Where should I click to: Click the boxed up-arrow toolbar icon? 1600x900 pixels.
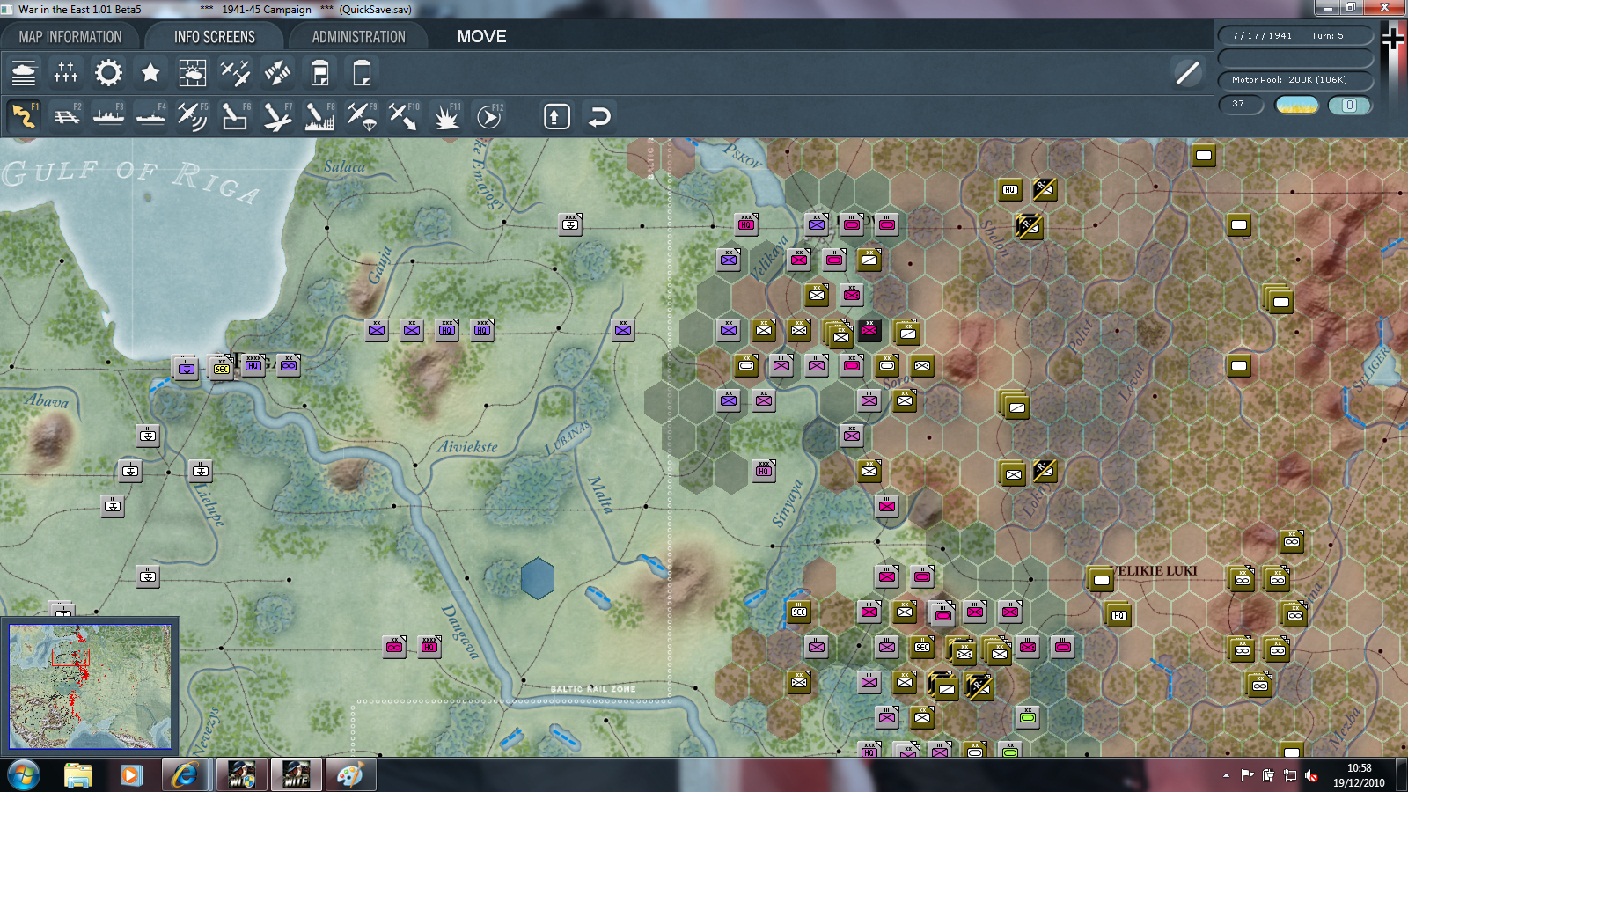coord(557,116)
